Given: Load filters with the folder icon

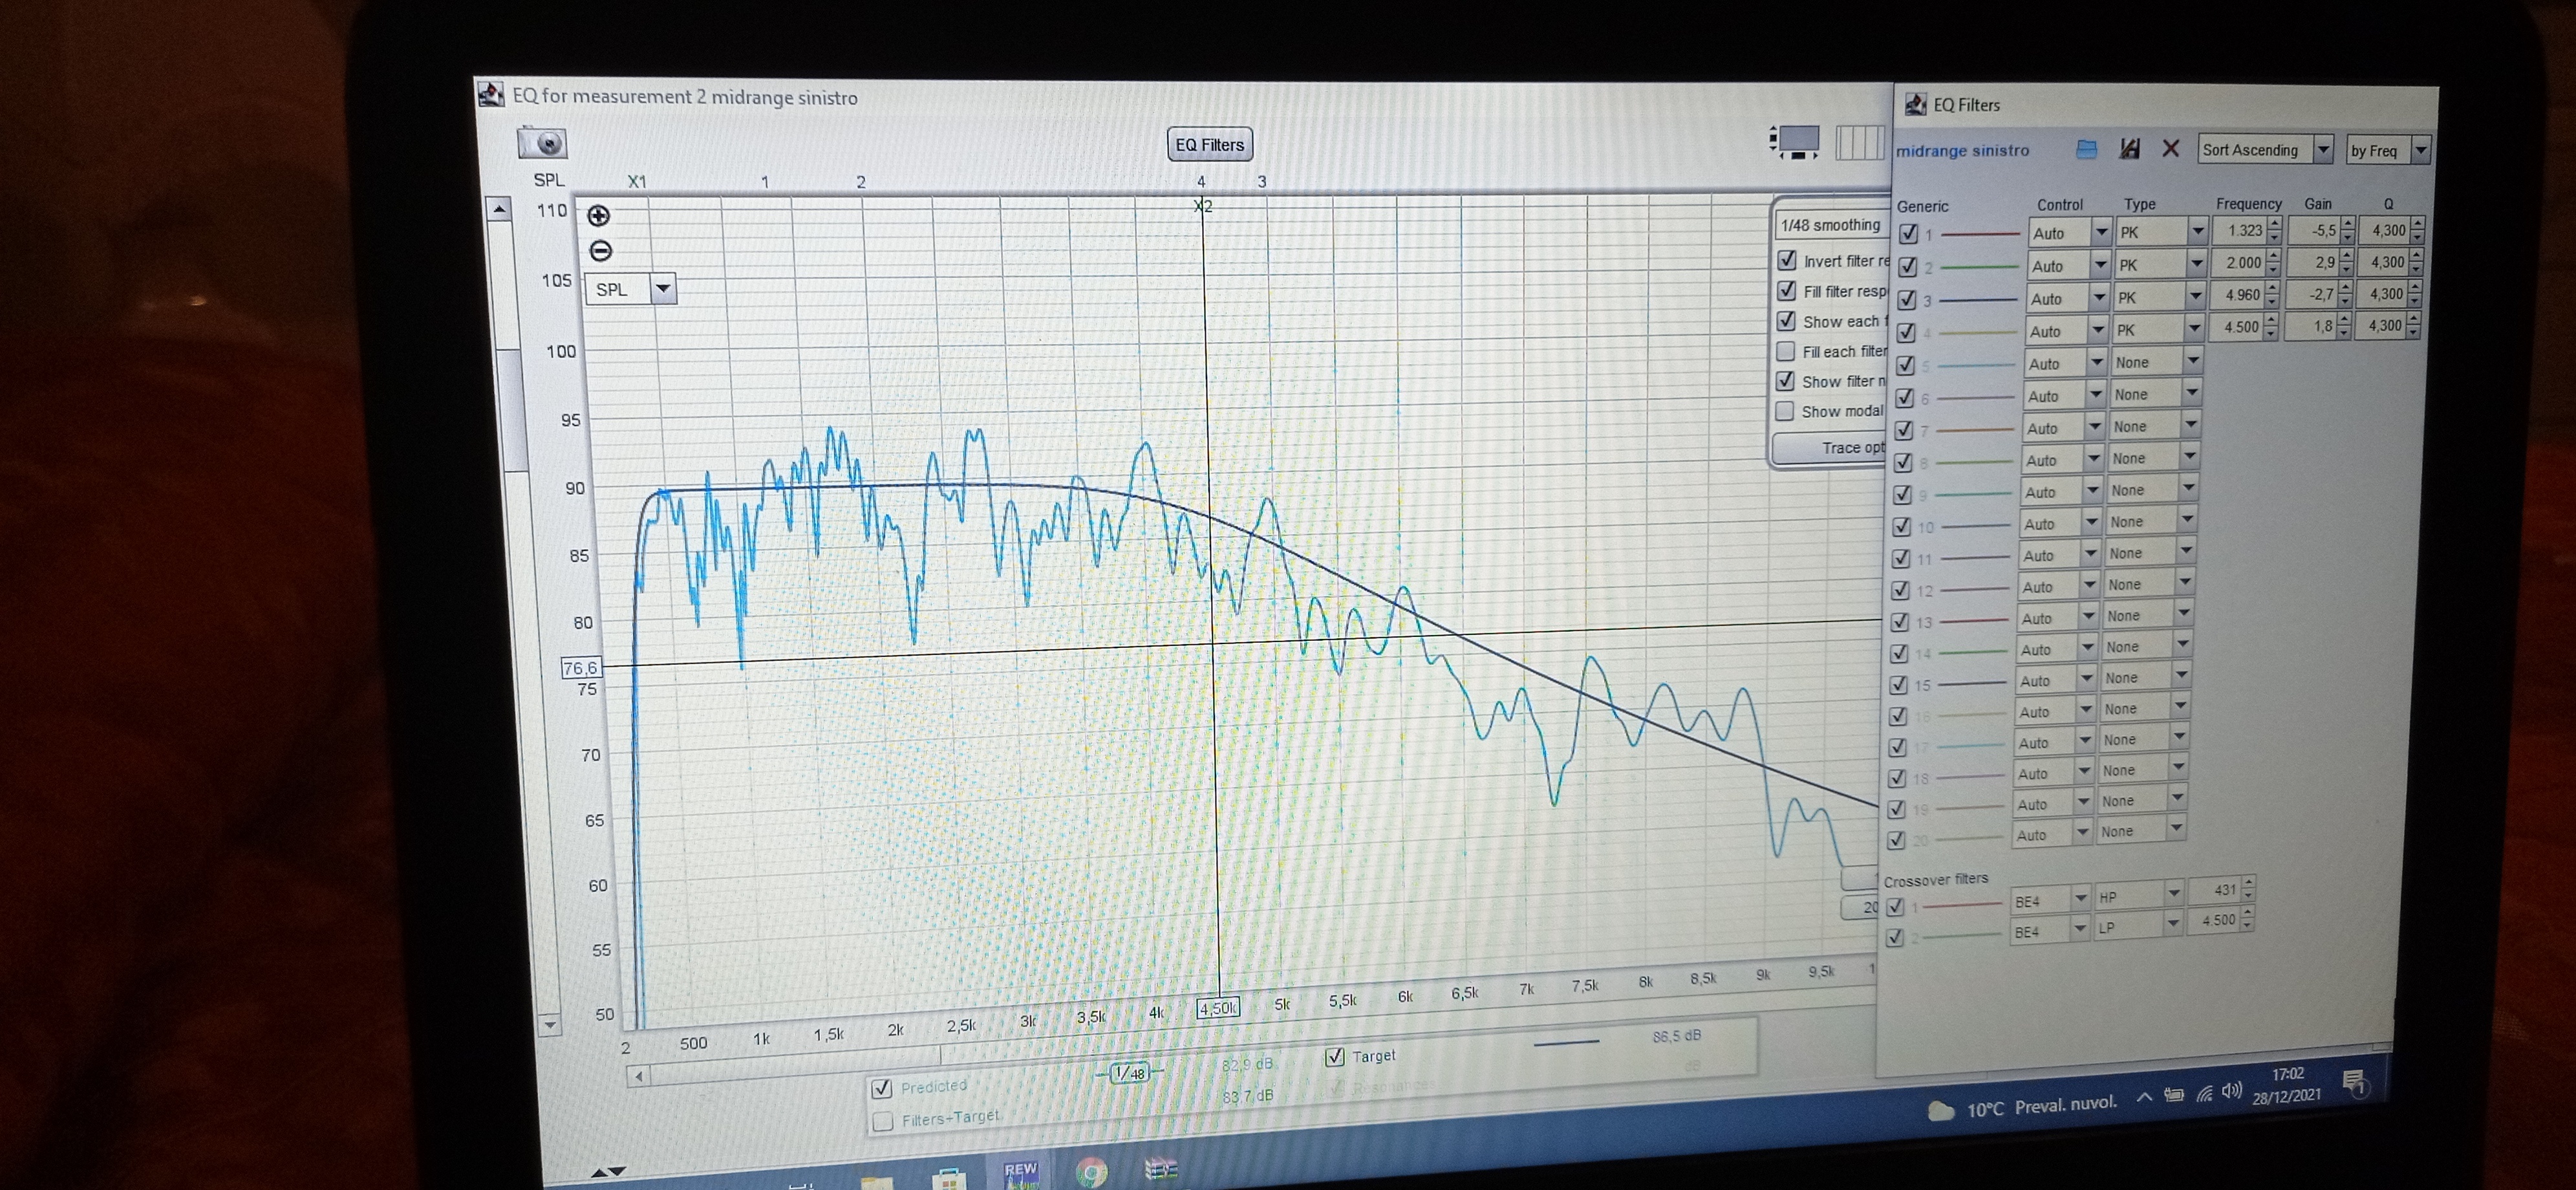Looking at the screenshot, I should click(x=2086, y=149).
